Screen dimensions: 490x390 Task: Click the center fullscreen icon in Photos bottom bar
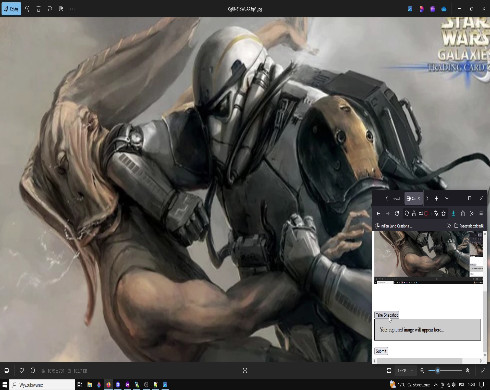tap(245, 370)
